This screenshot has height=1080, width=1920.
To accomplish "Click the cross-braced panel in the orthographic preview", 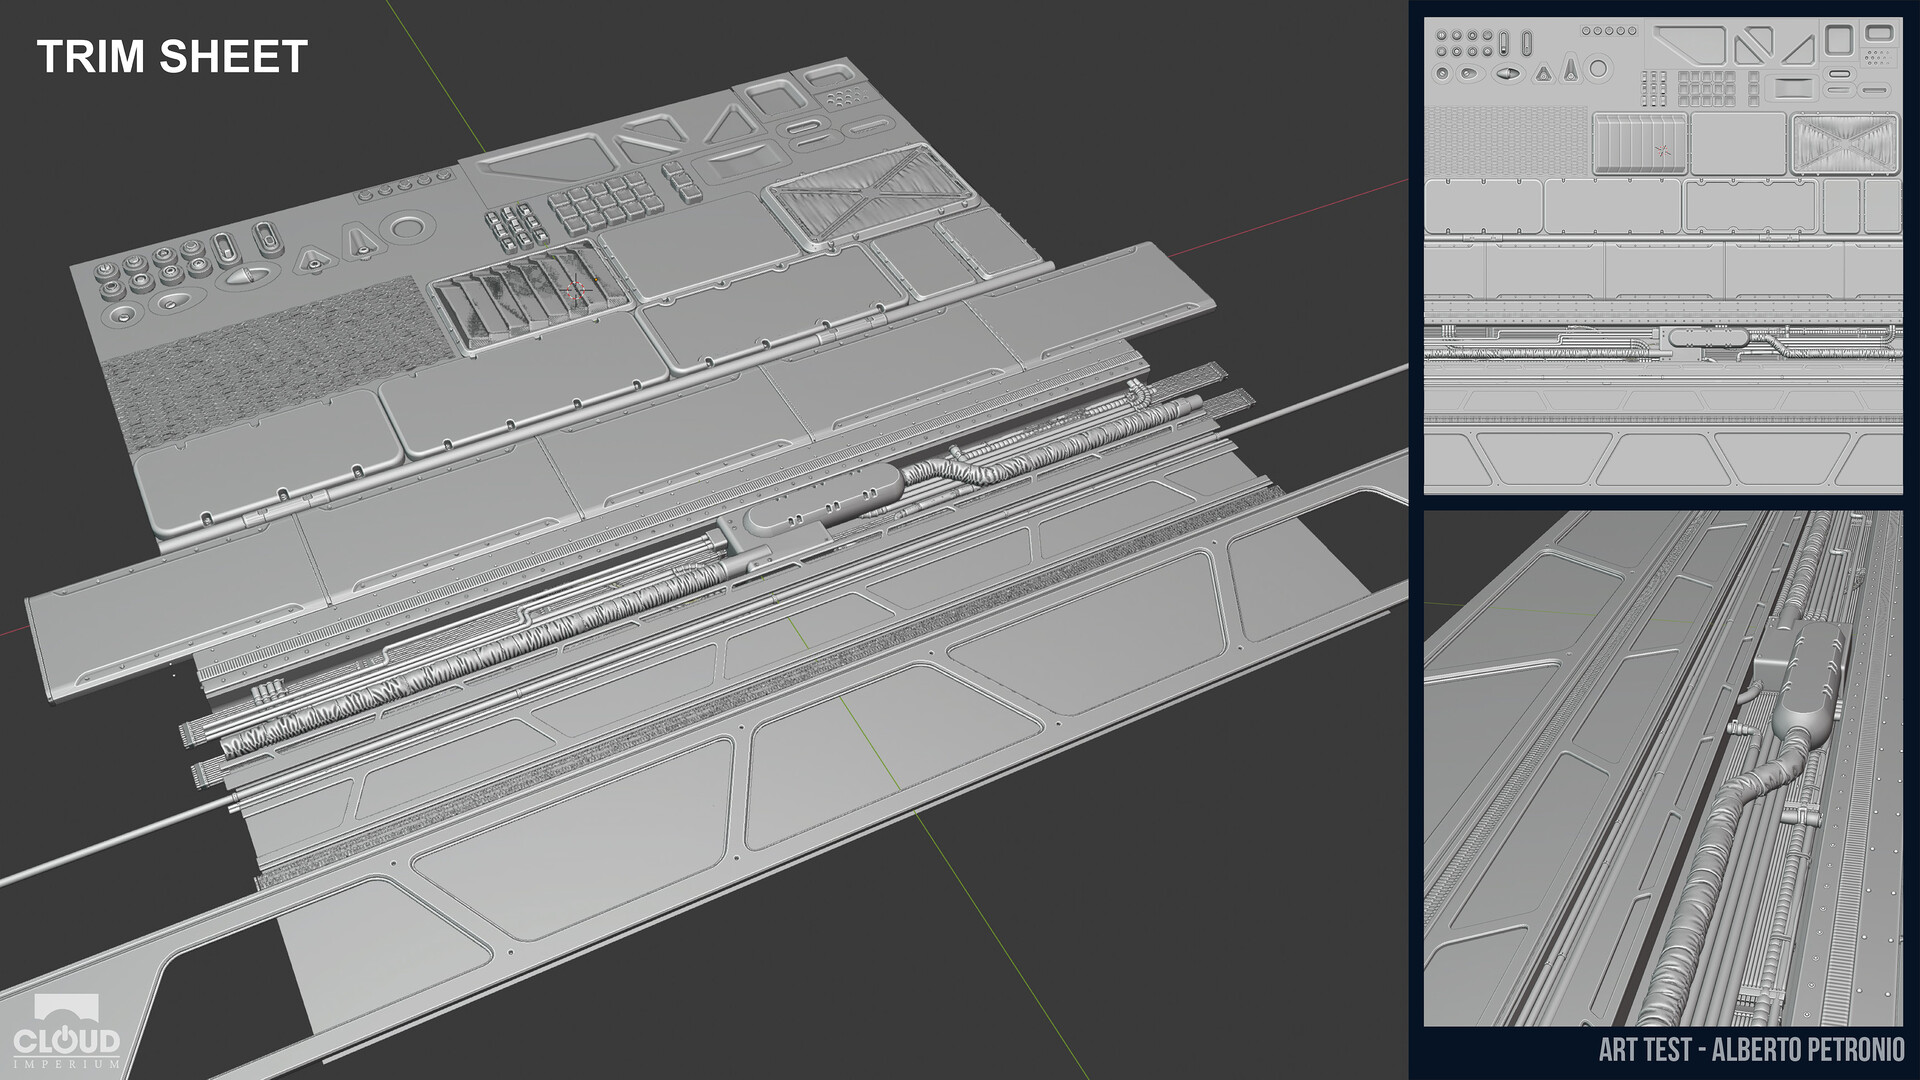I will [x=1845, y=144].
